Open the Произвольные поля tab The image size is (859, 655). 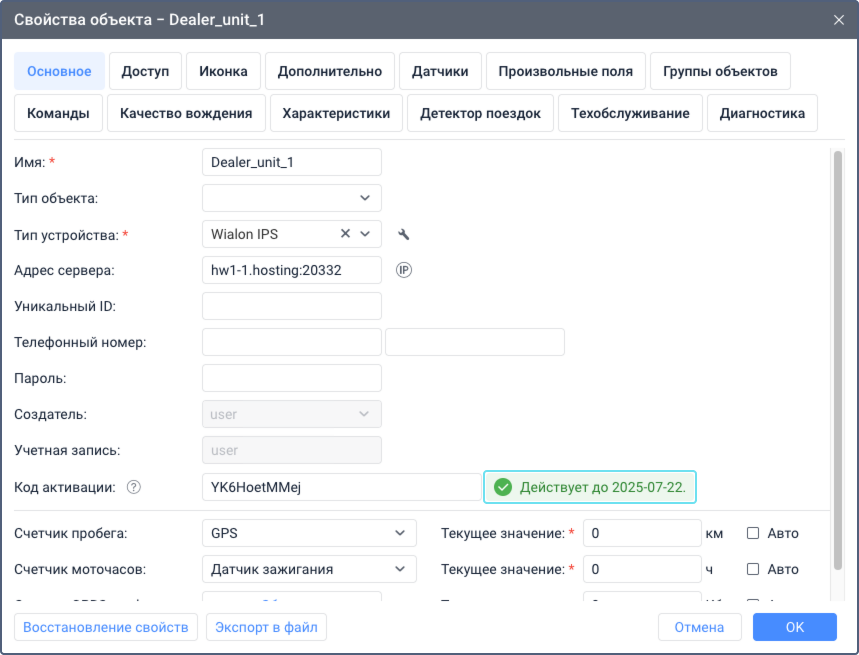tap(566, 71)
